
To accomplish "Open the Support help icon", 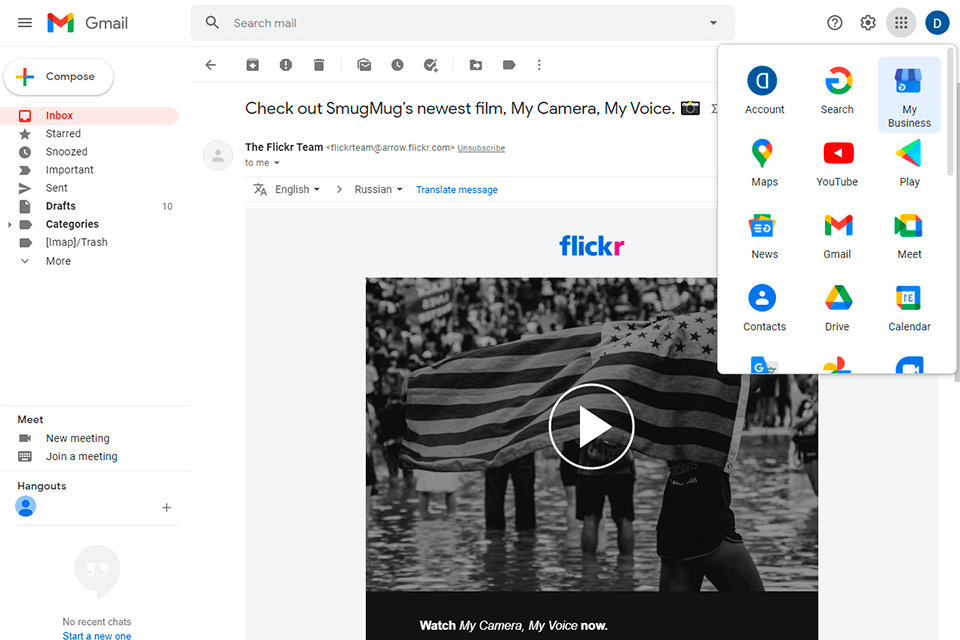I will click(834, 23).
